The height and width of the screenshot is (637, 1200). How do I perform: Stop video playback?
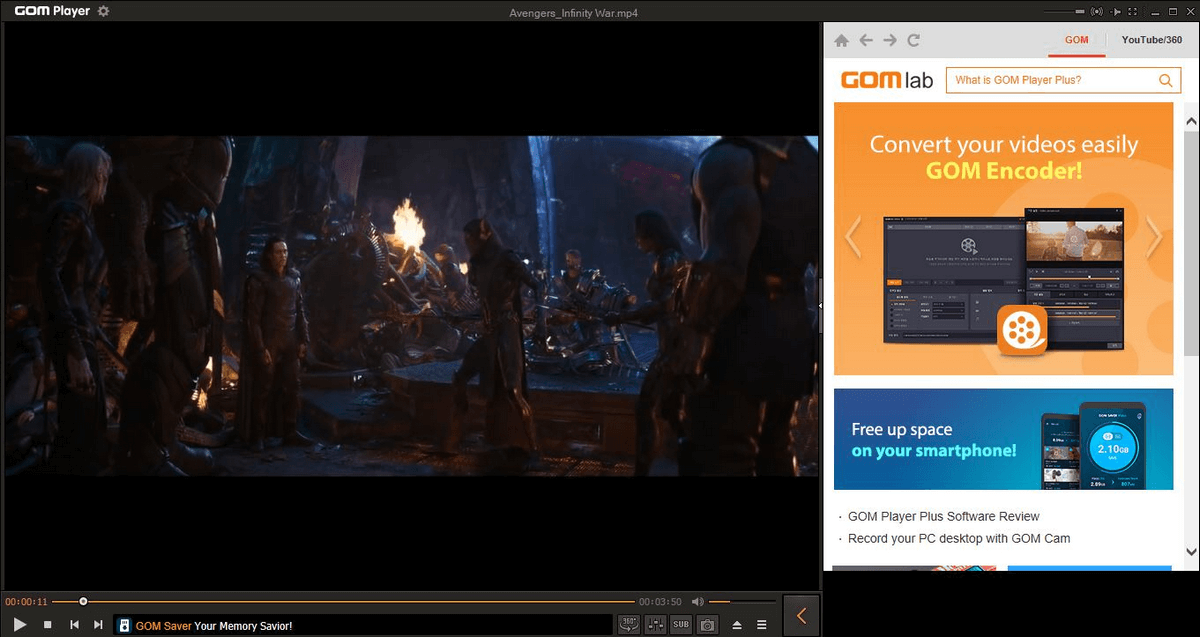coord(47,625)
